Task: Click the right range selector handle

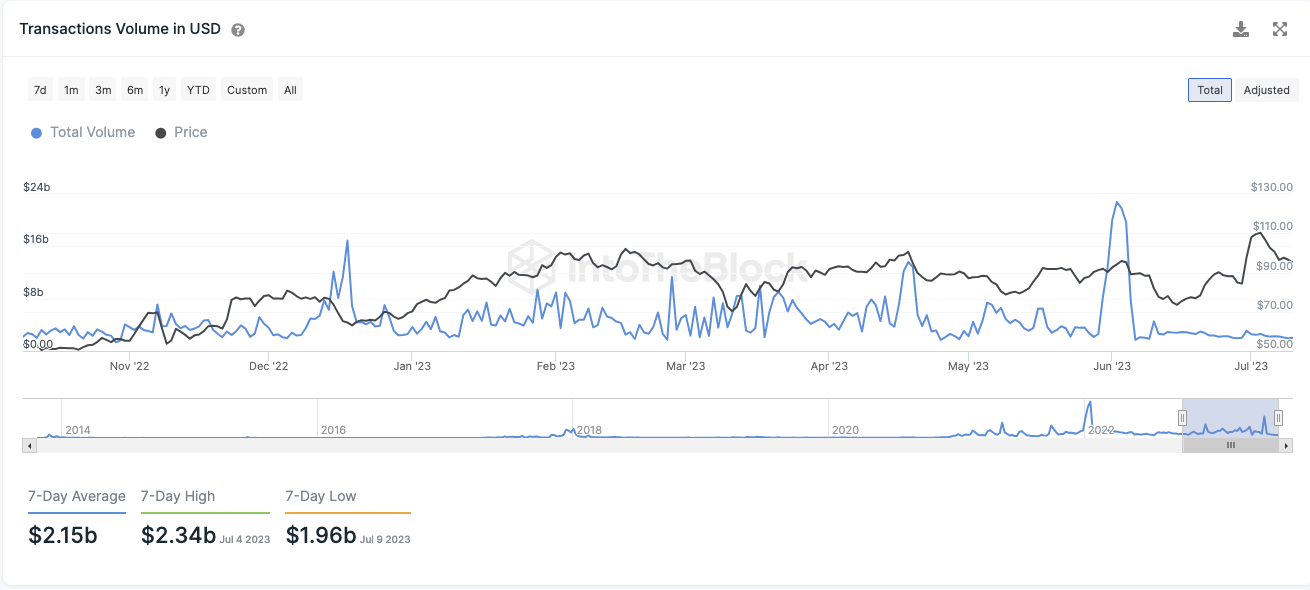Action: coord(1278,418)
